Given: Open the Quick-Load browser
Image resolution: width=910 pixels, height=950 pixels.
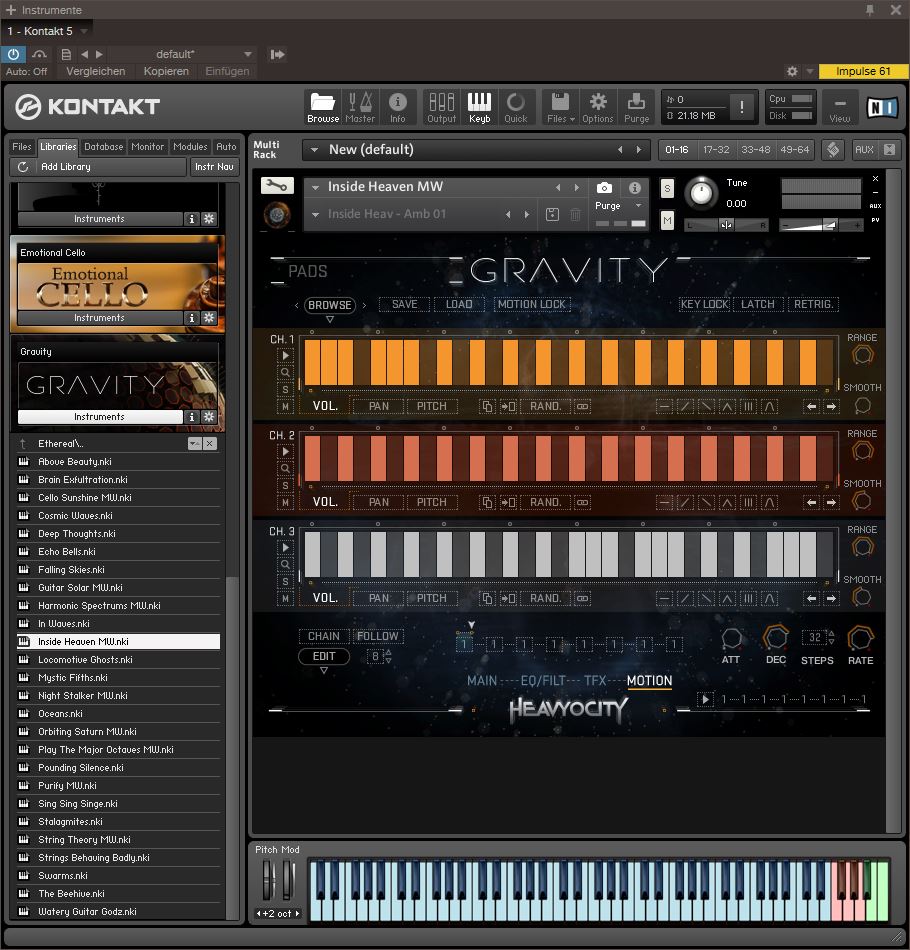Looking at the screenshot, I should point(516,107).
